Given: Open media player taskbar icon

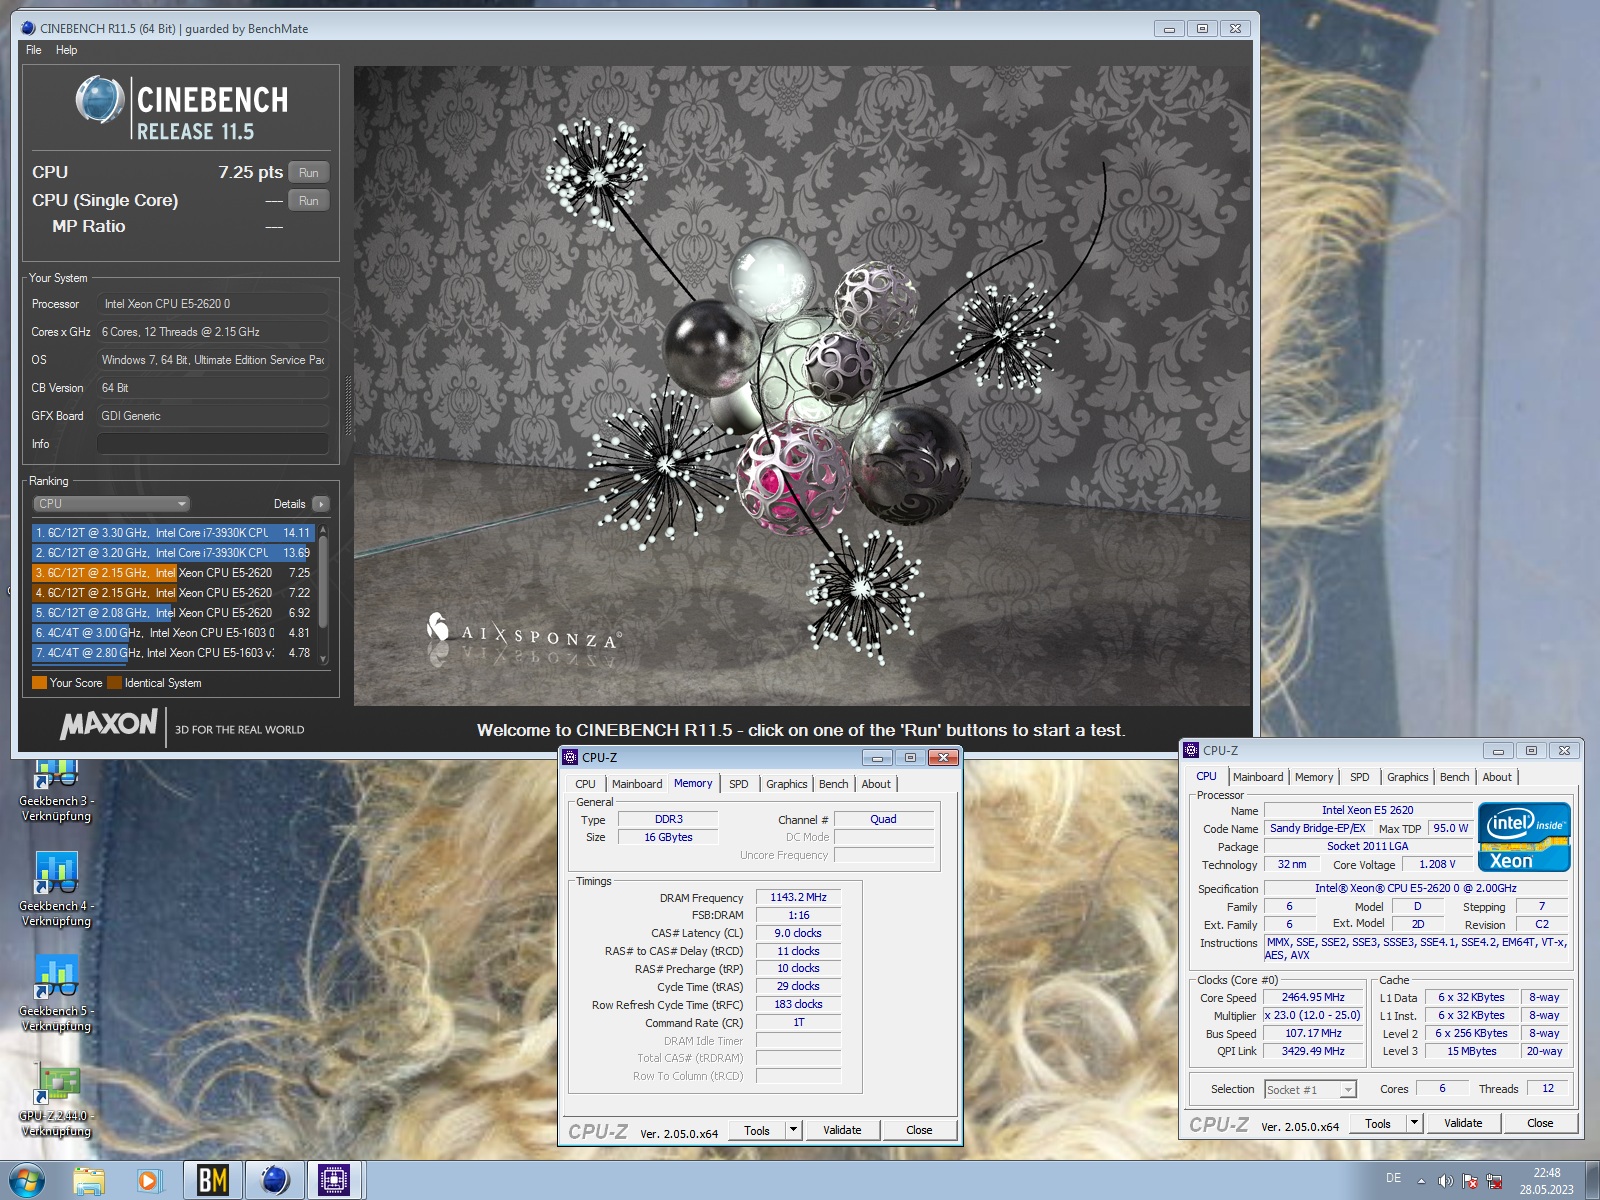Looking at the screenshot, I should (x=149, y=1180).
